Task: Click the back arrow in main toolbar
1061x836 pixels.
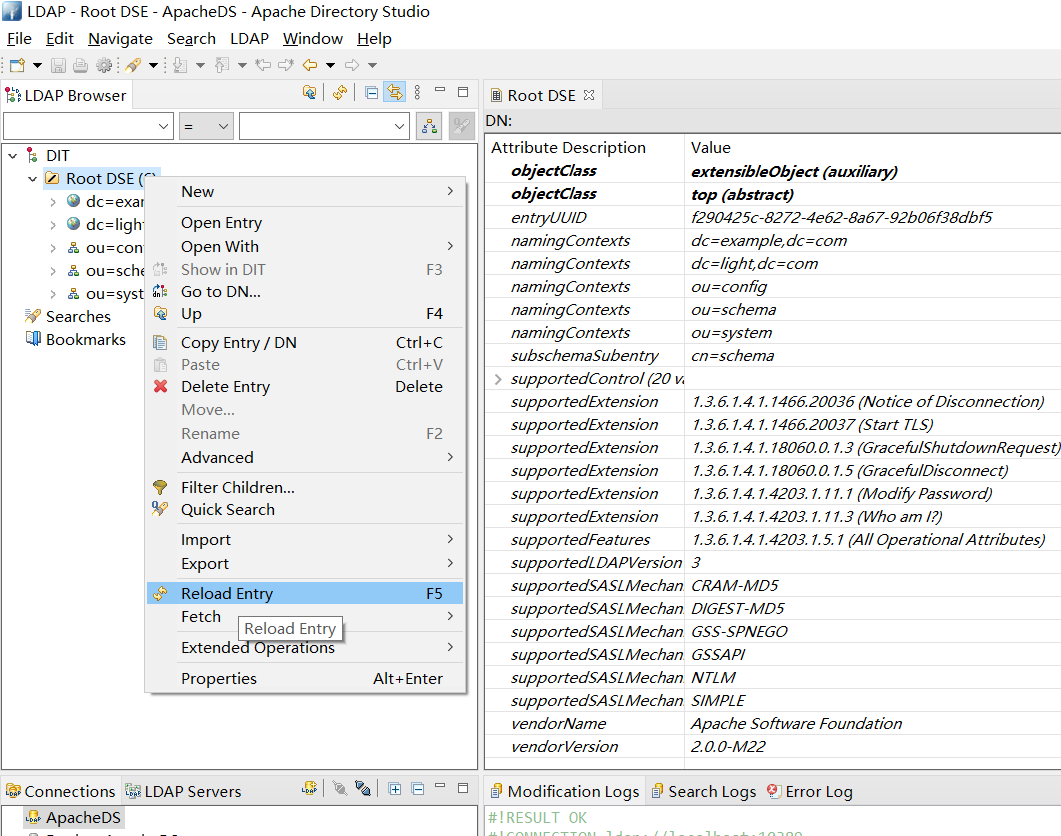Action: [310, 65]
